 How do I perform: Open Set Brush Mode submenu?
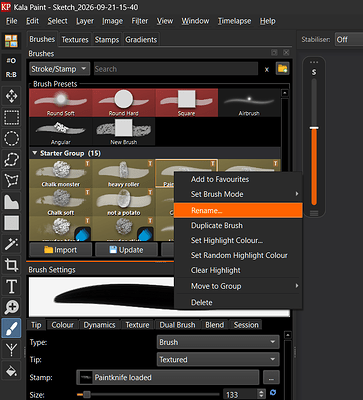238,194
